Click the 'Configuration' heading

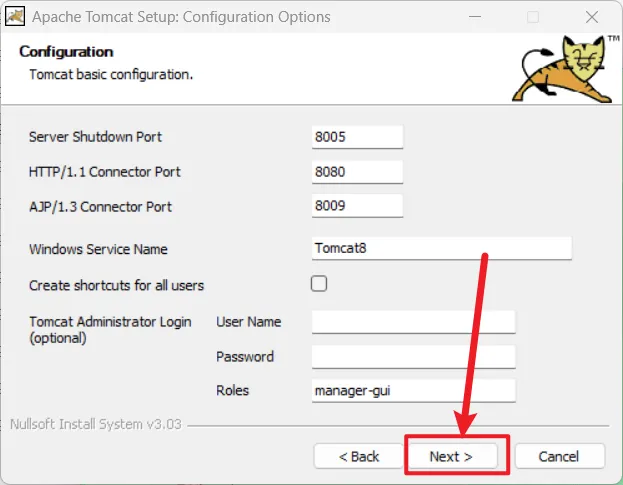point(66,52)
